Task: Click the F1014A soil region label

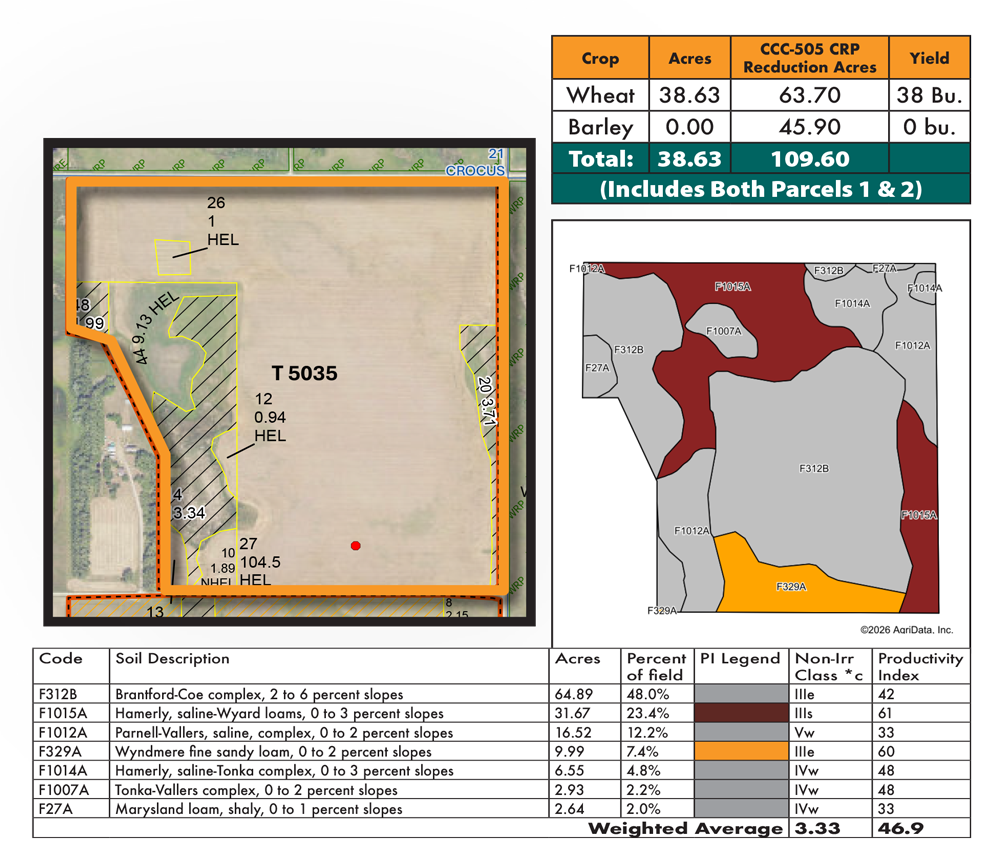Action: (852, 303)
